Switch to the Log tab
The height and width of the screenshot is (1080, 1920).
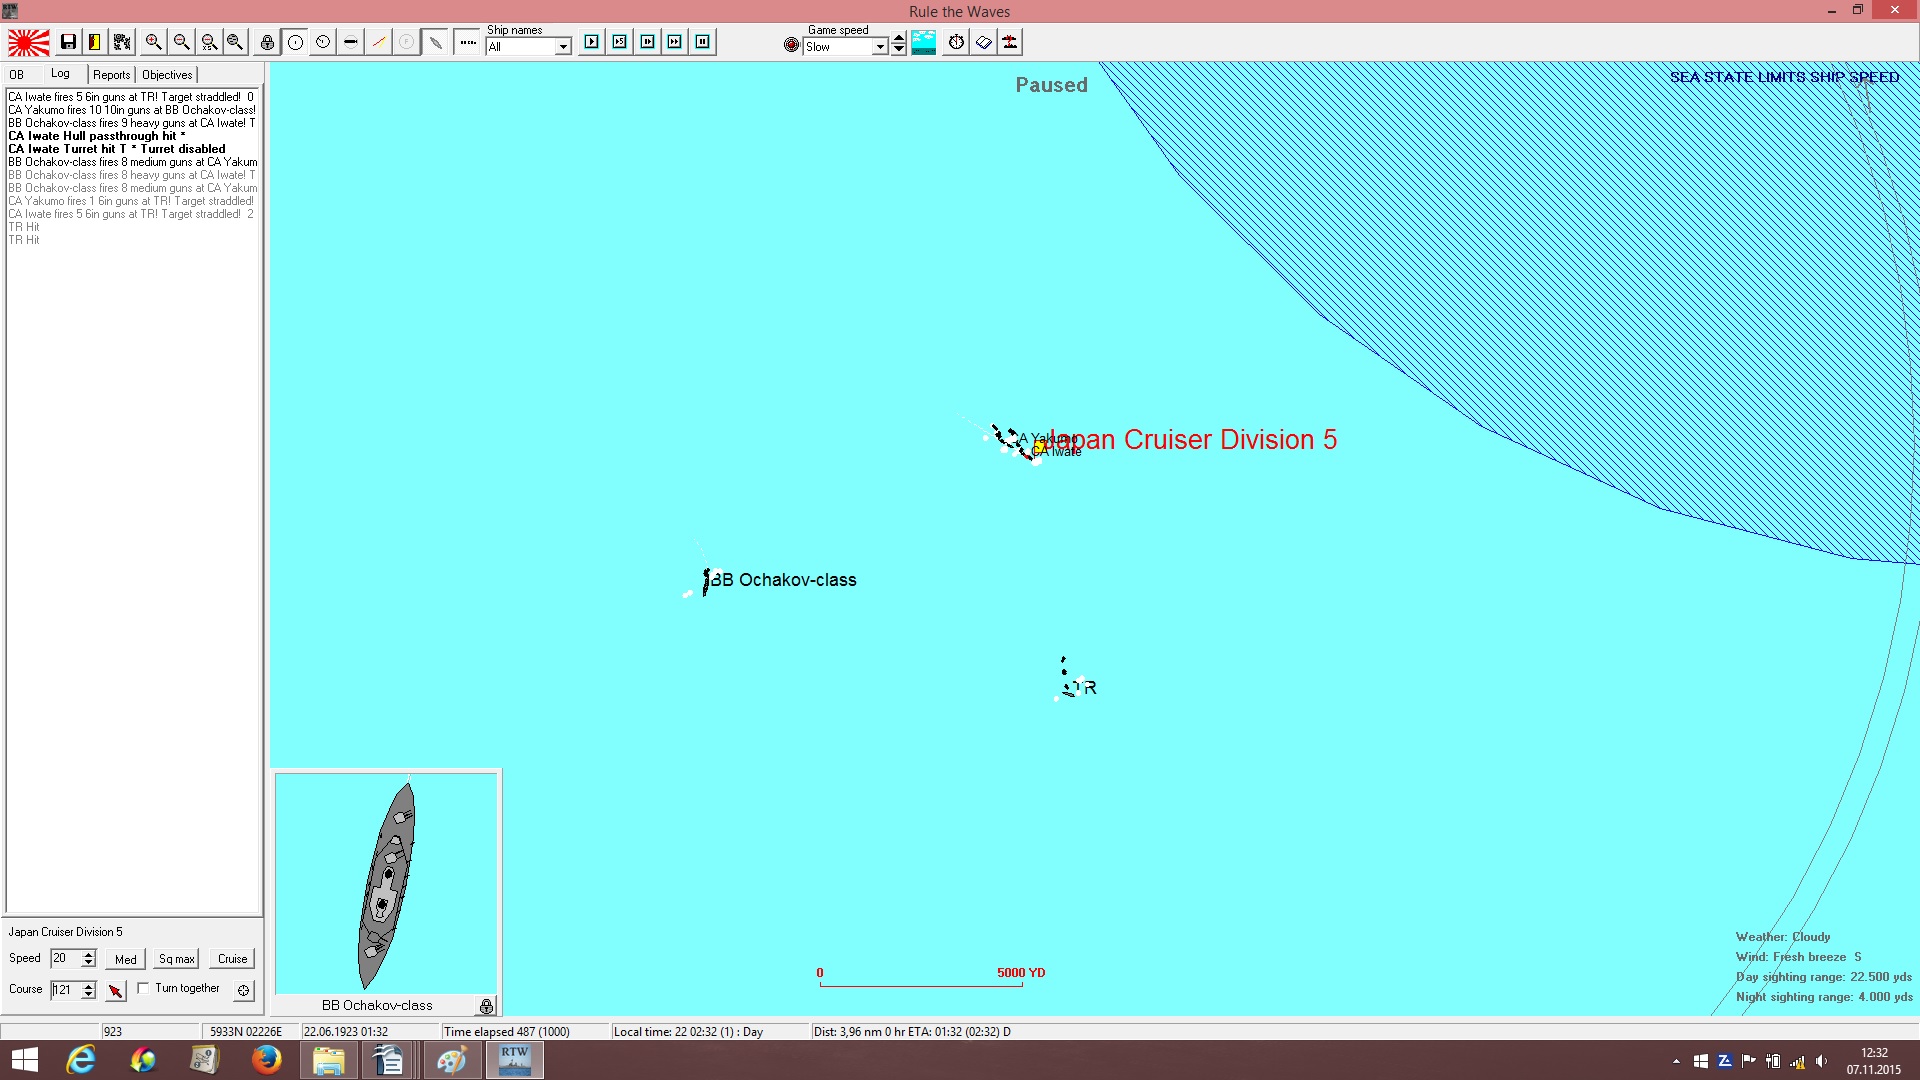[x=61, y=74]
